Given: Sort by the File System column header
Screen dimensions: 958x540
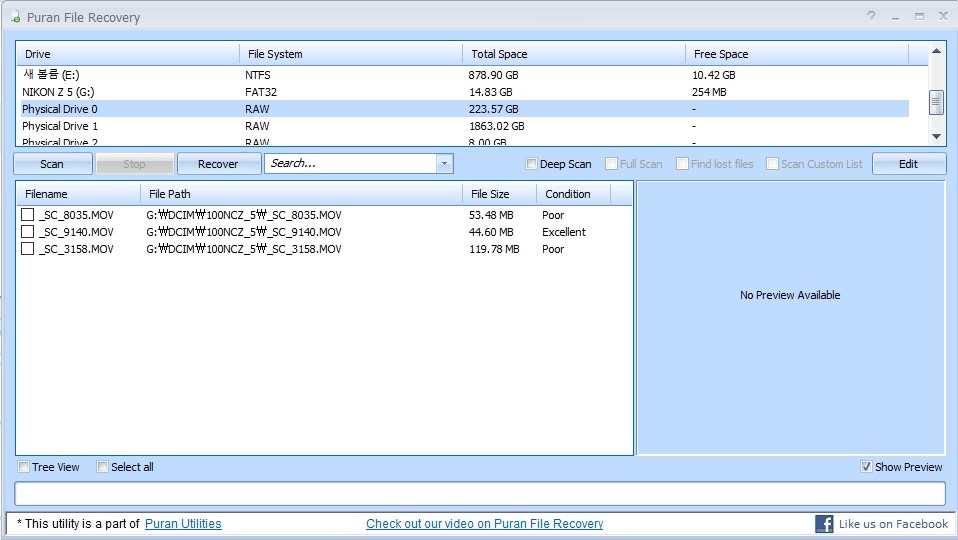Looking at the screenshot, I should [351, 54].
